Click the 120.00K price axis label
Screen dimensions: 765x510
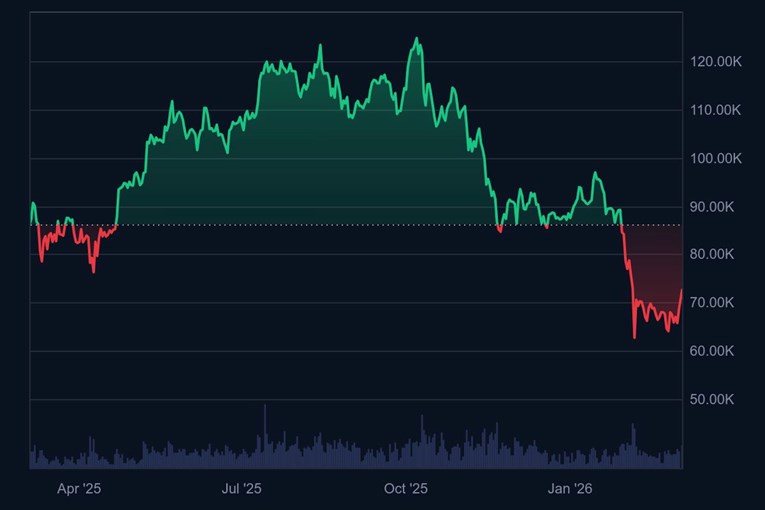click(716, 62)
